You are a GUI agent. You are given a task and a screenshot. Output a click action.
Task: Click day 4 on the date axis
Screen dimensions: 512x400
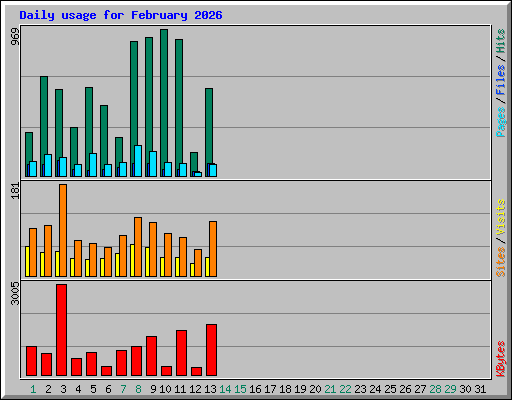click(78, 389)
